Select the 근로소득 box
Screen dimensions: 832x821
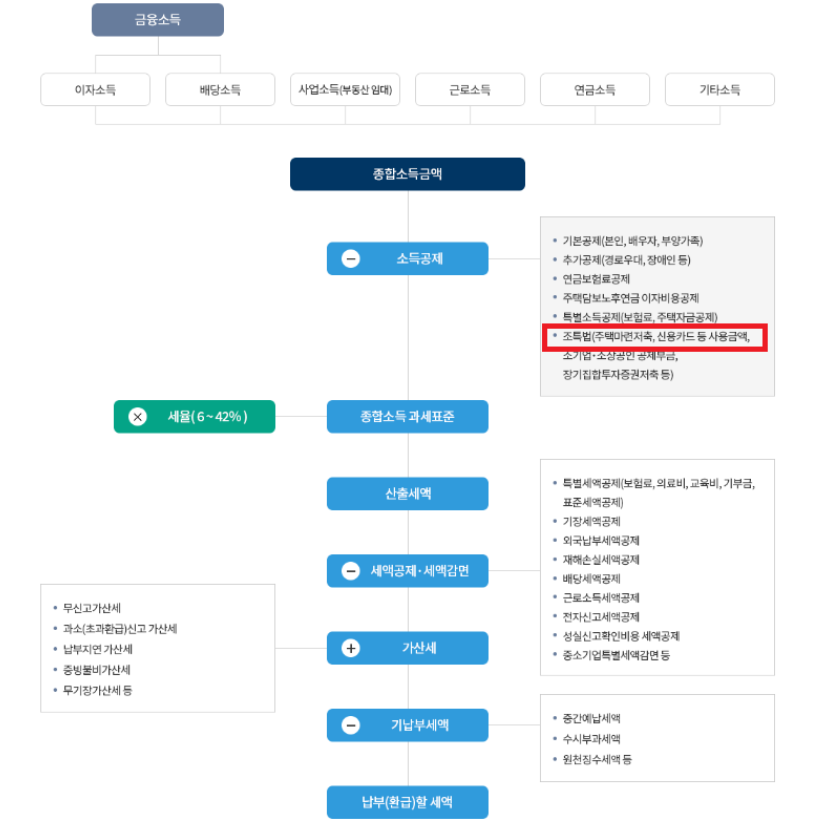(470, 90)
